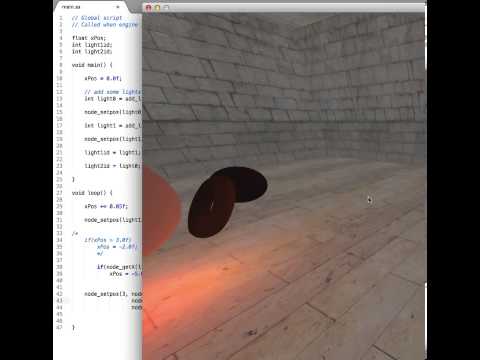Click the 'void main() {' line
480x360 pixels.
click(92, 65)
